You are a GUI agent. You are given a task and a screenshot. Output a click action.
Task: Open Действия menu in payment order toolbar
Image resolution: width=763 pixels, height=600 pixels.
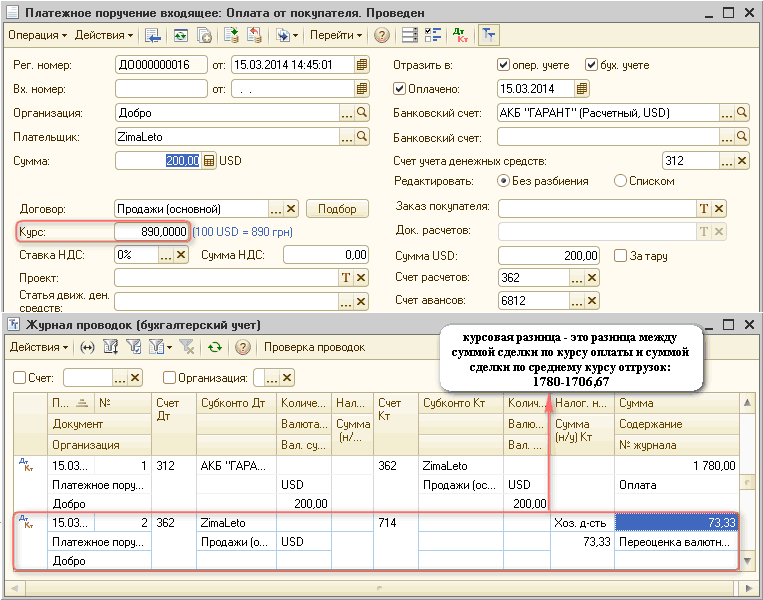pyautogui.click(x=104, y=35)
